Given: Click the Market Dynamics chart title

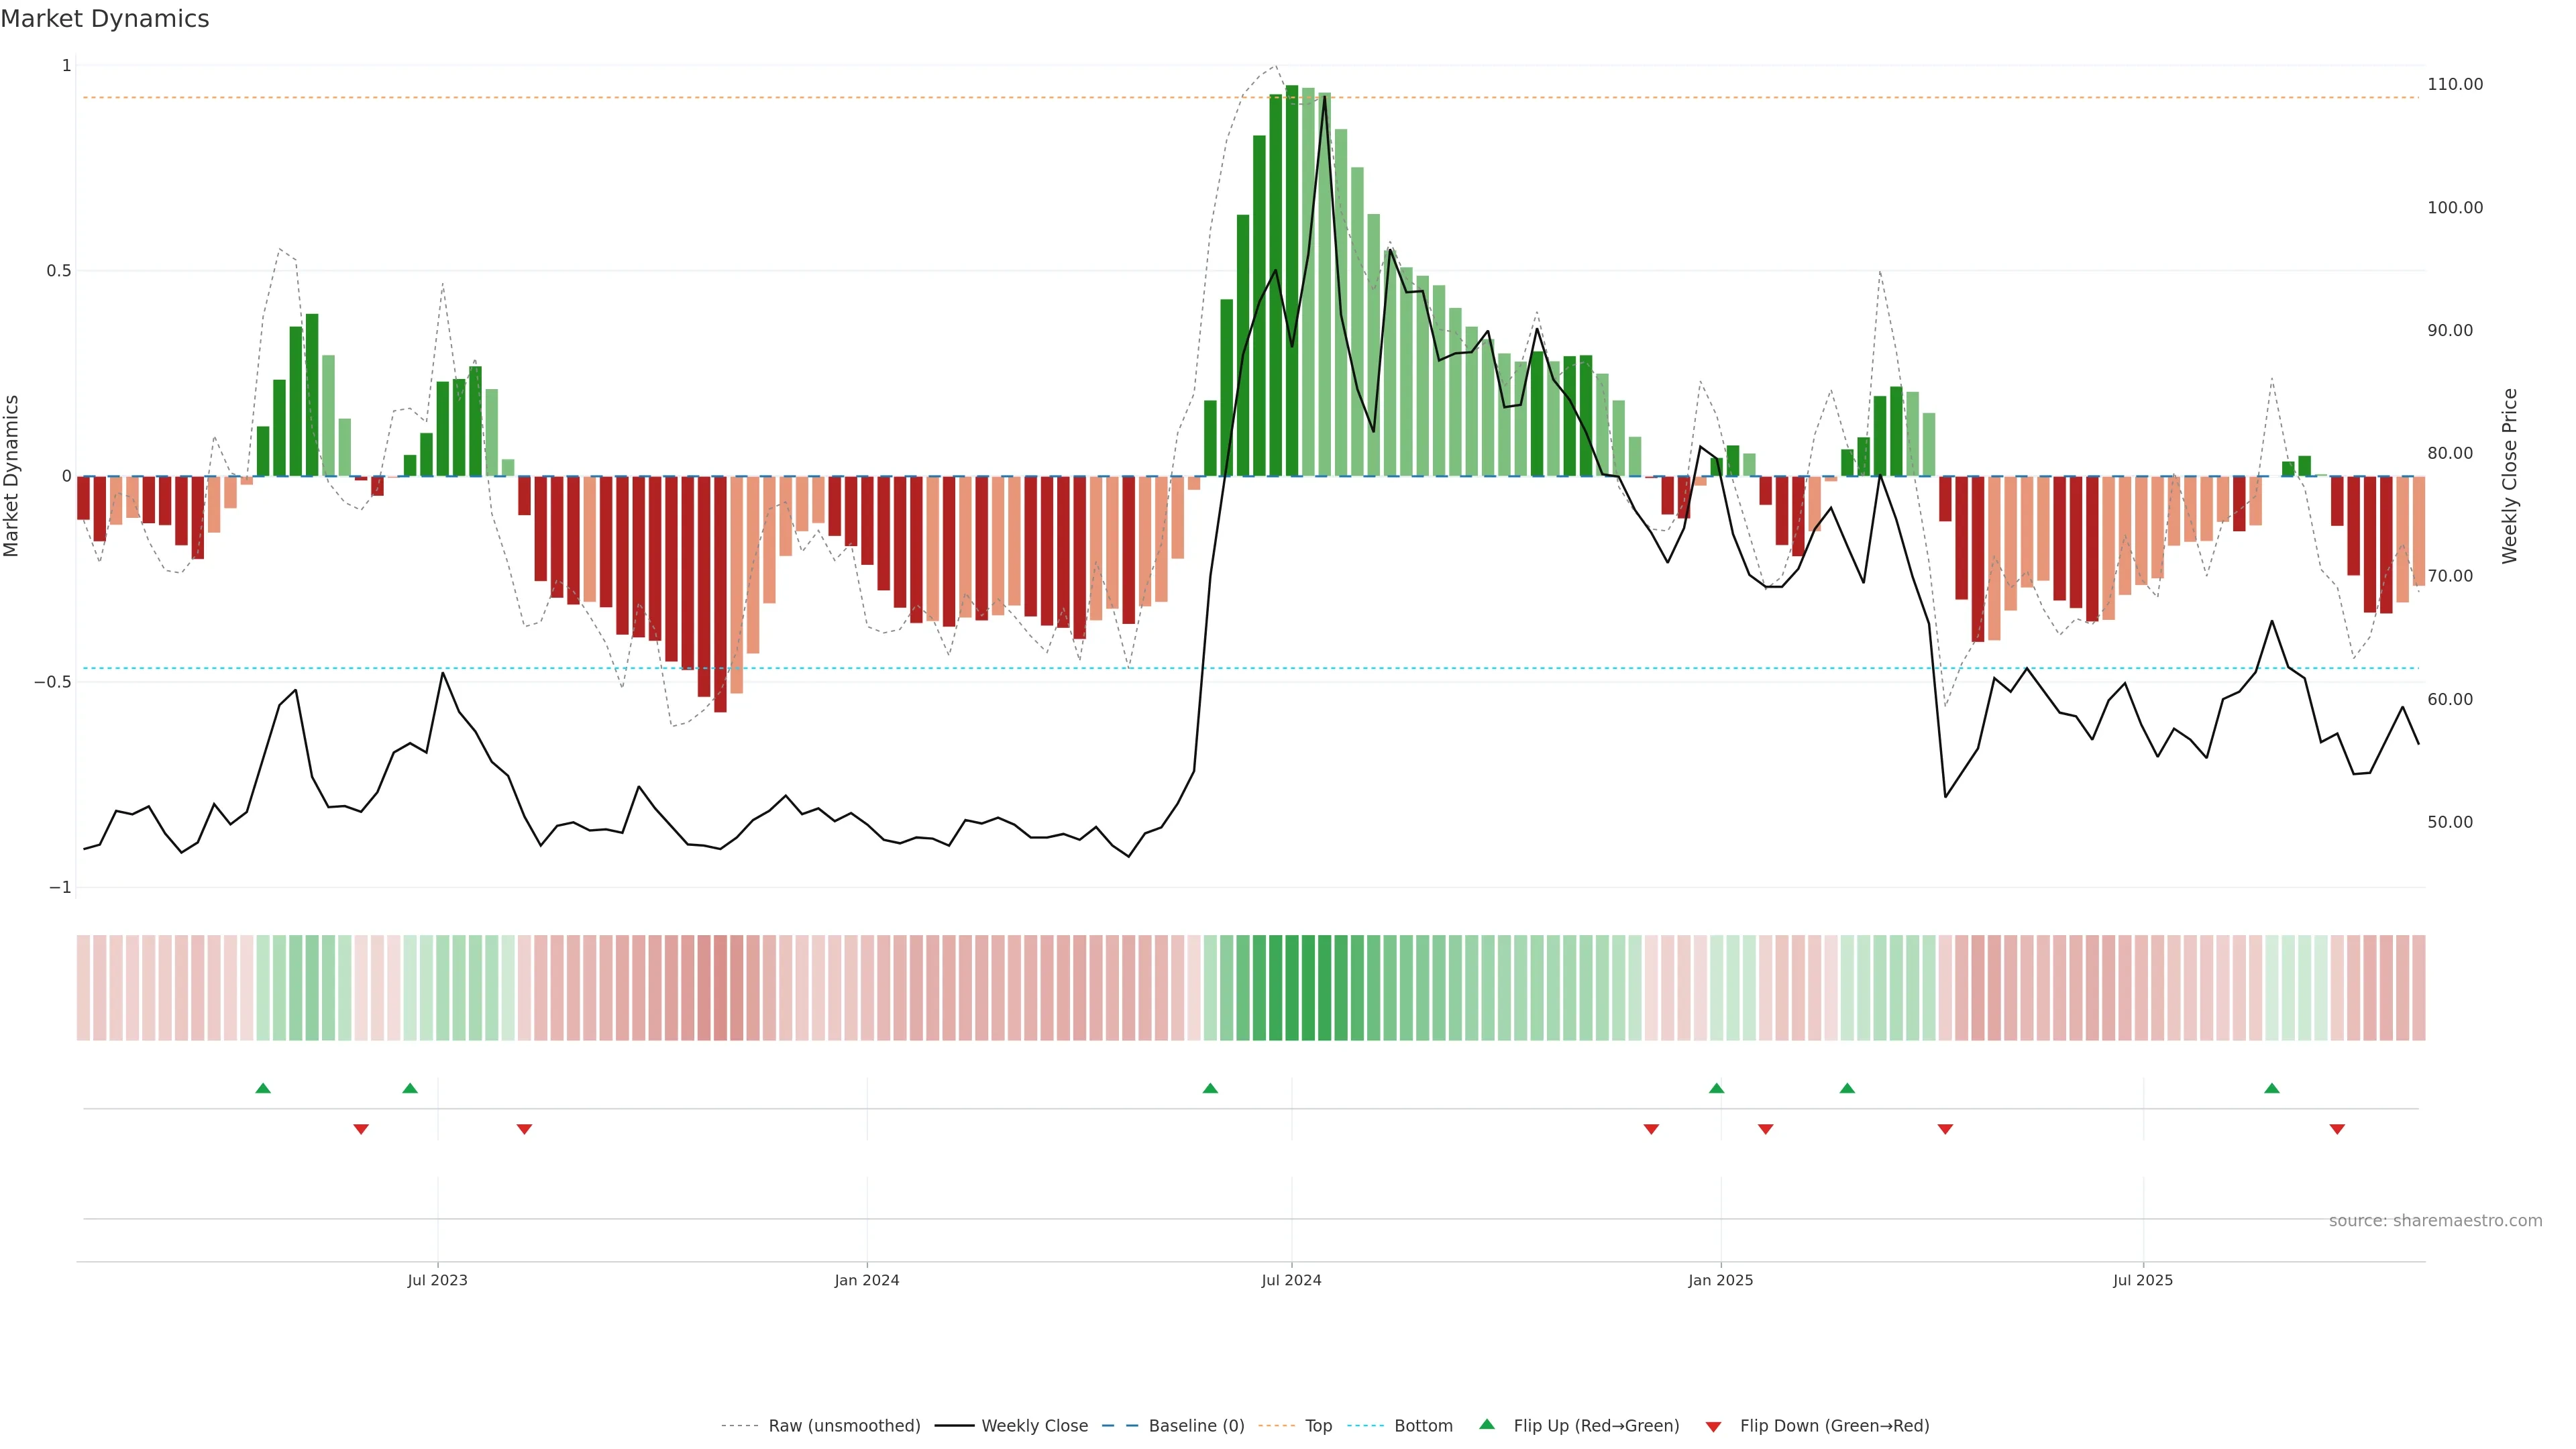Looking at the screenshot, I should pyautogui.click(x=105, y=19).
